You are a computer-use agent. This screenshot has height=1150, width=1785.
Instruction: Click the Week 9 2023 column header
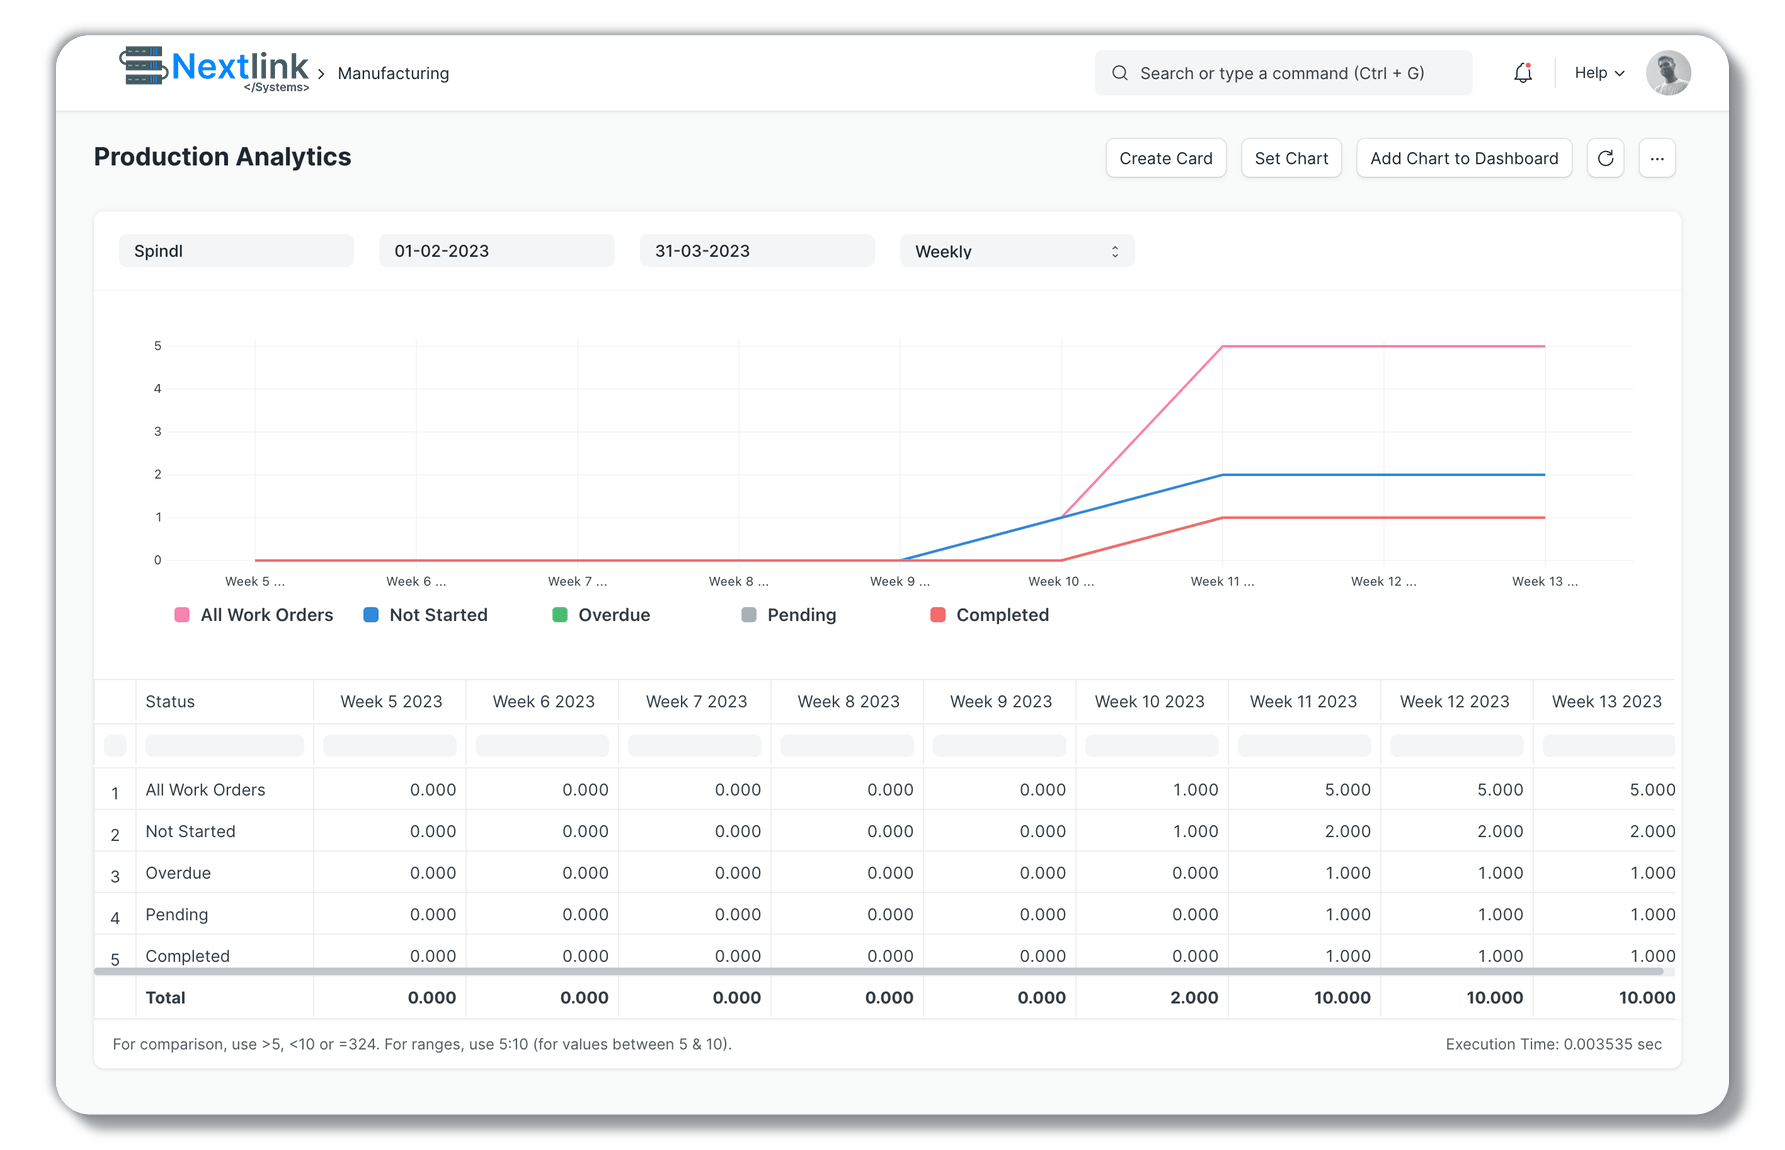point(1000,702)
